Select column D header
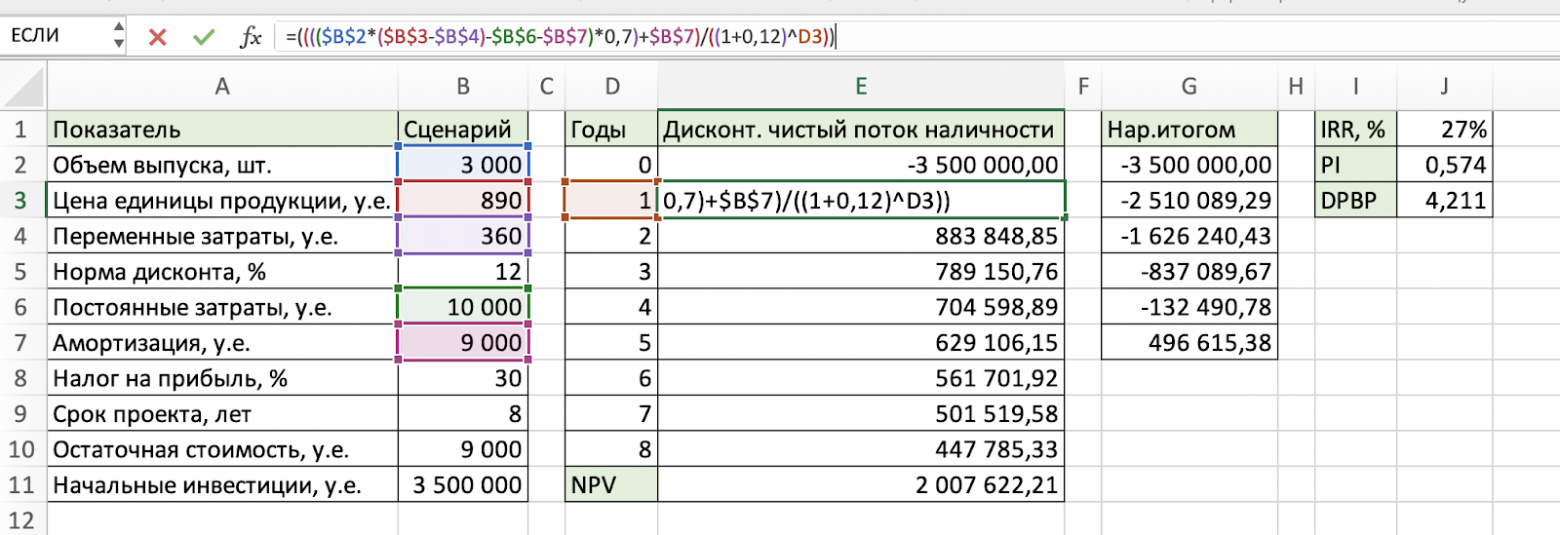Screen dimensions: 1560x535 tap(611, 88)
